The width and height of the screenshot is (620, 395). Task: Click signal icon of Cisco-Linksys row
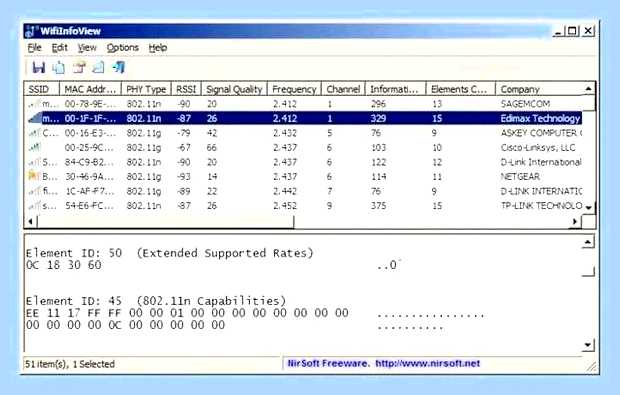(x=34, y=147)
